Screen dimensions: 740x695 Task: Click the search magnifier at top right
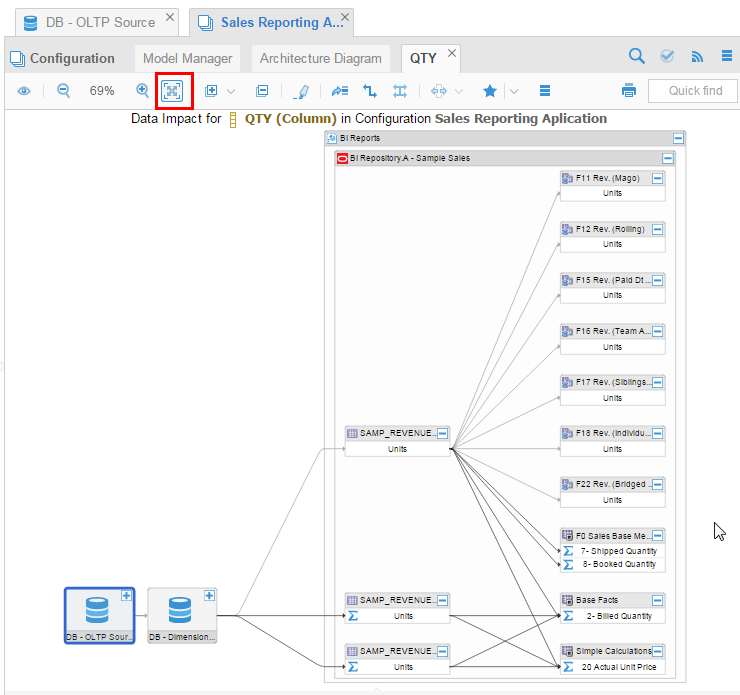(x=637, y=56)
